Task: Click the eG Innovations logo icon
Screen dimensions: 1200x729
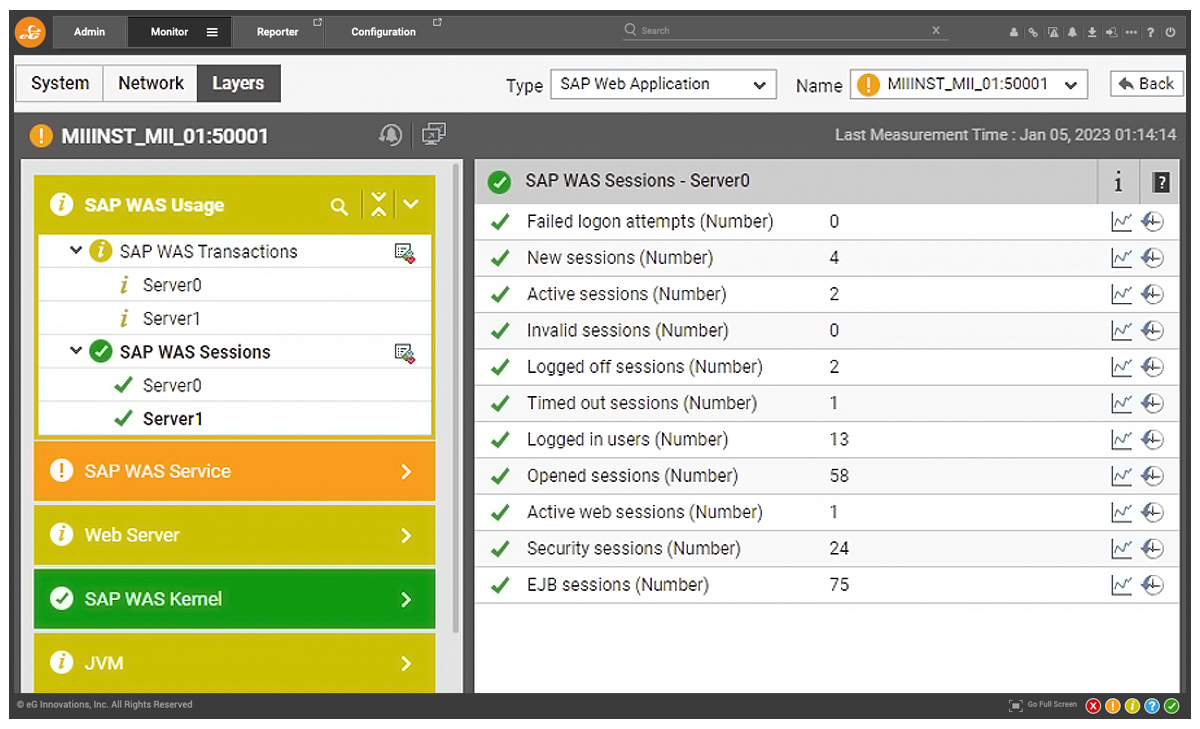Action: pyautogui.click(x=30, y=32)
